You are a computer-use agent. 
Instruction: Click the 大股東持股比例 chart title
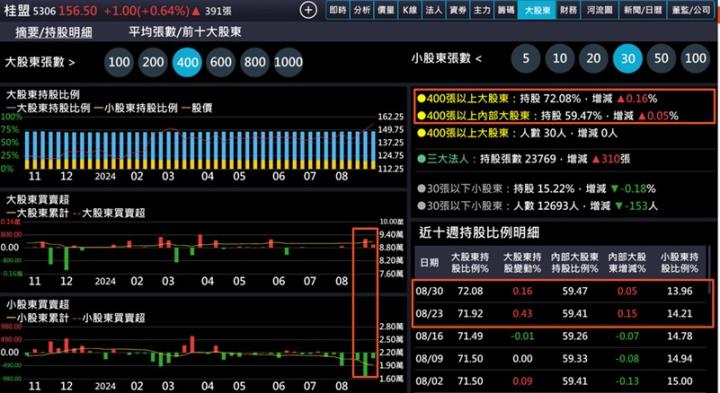(x=43, y=95)
